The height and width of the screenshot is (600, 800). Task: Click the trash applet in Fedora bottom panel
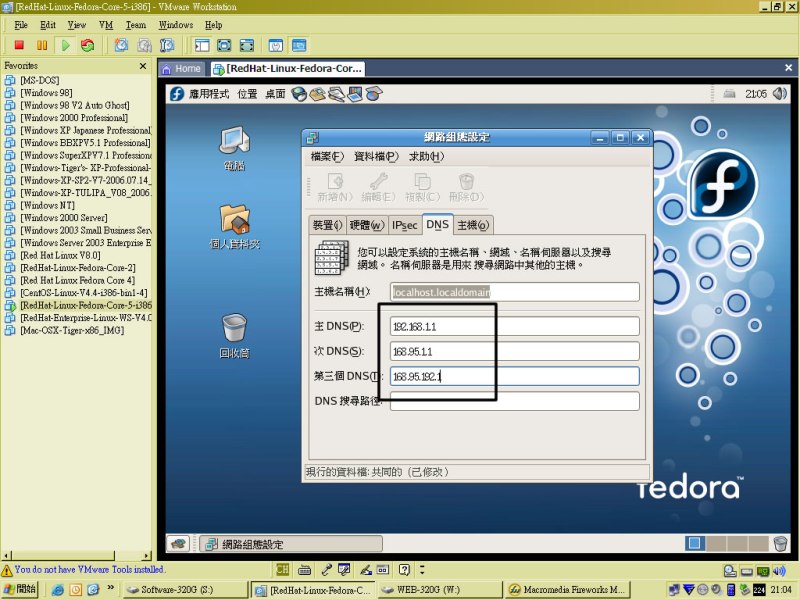[780, 543]
